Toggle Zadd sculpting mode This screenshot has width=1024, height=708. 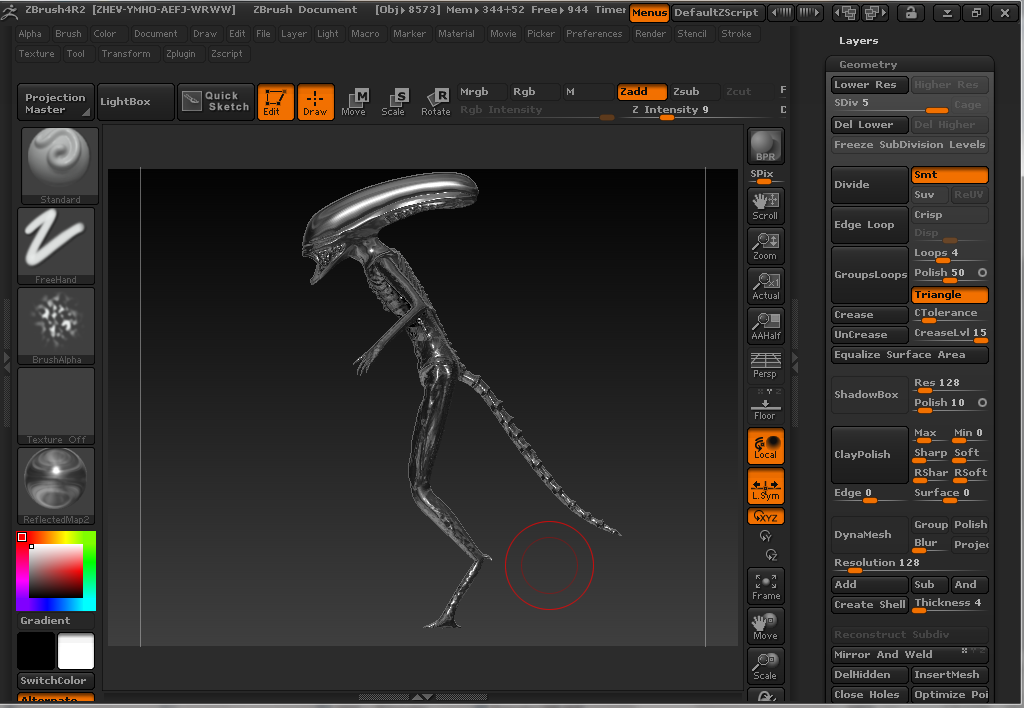pyautogui.click(x=643, y=92)
